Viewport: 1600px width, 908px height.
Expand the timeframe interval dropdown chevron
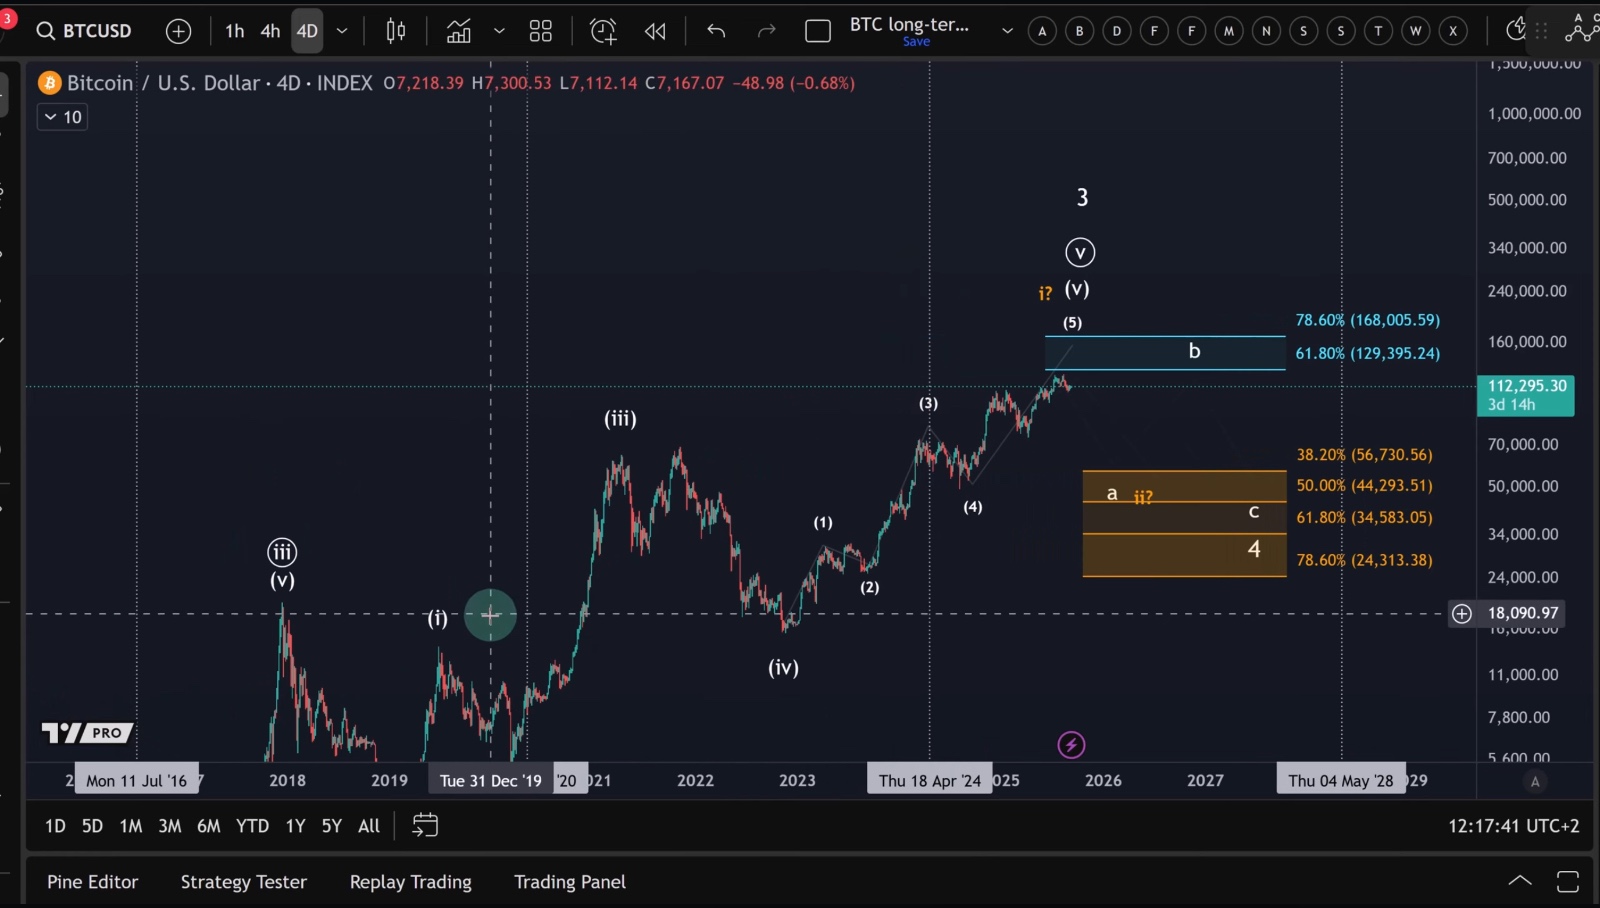point(342,31)
